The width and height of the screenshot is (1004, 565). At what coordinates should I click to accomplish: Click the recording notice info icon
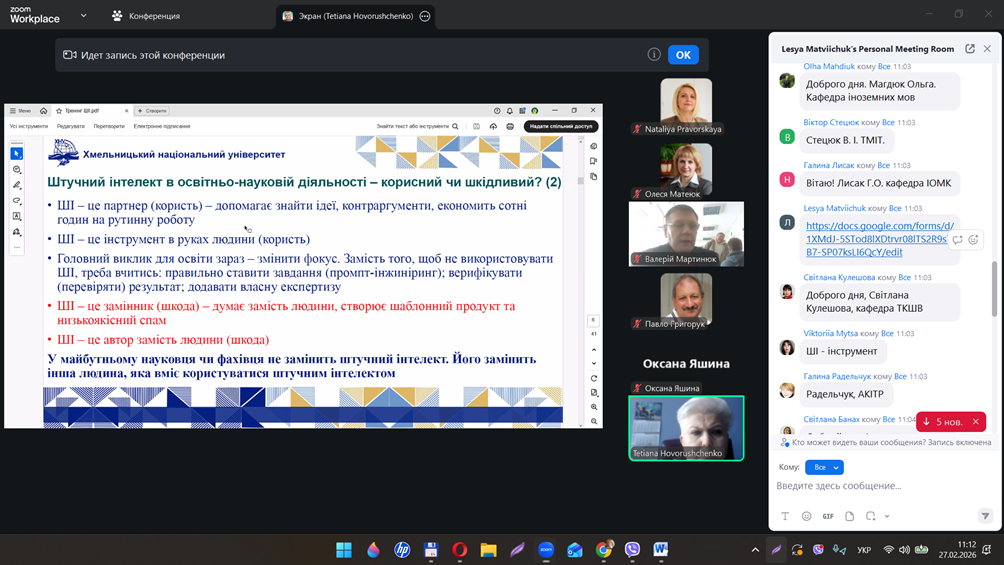(x=654, y=55)
